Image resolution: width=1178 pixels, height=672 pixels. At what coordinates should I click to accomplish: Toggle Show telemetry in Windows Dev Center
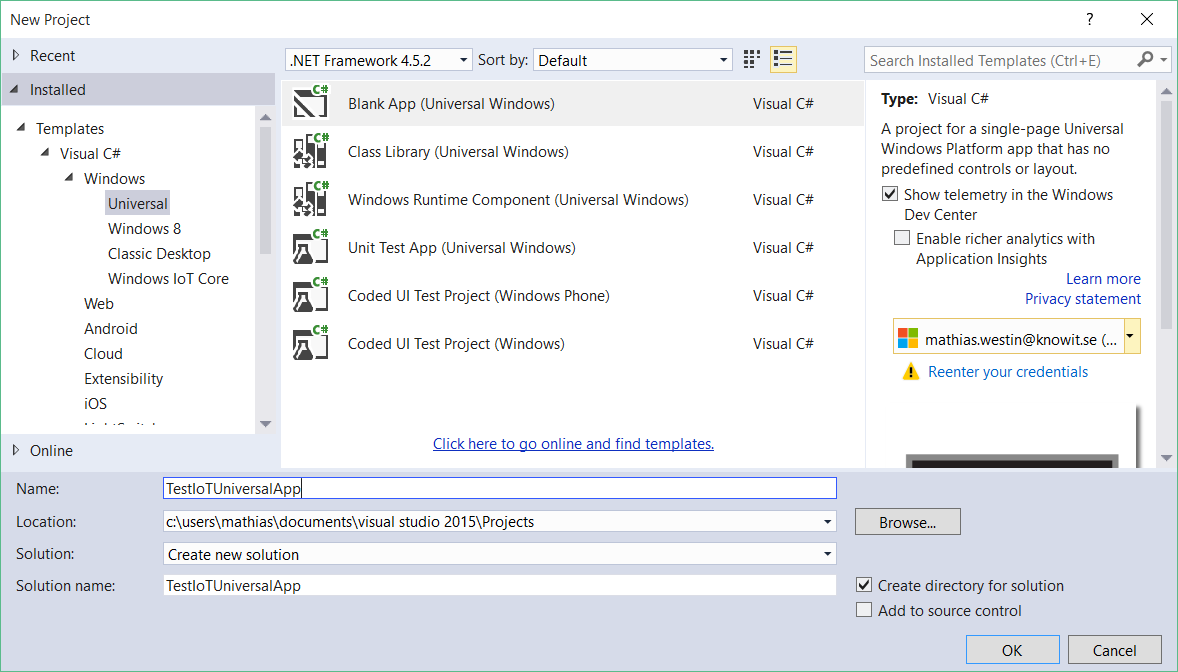click(x=890, y=194)
